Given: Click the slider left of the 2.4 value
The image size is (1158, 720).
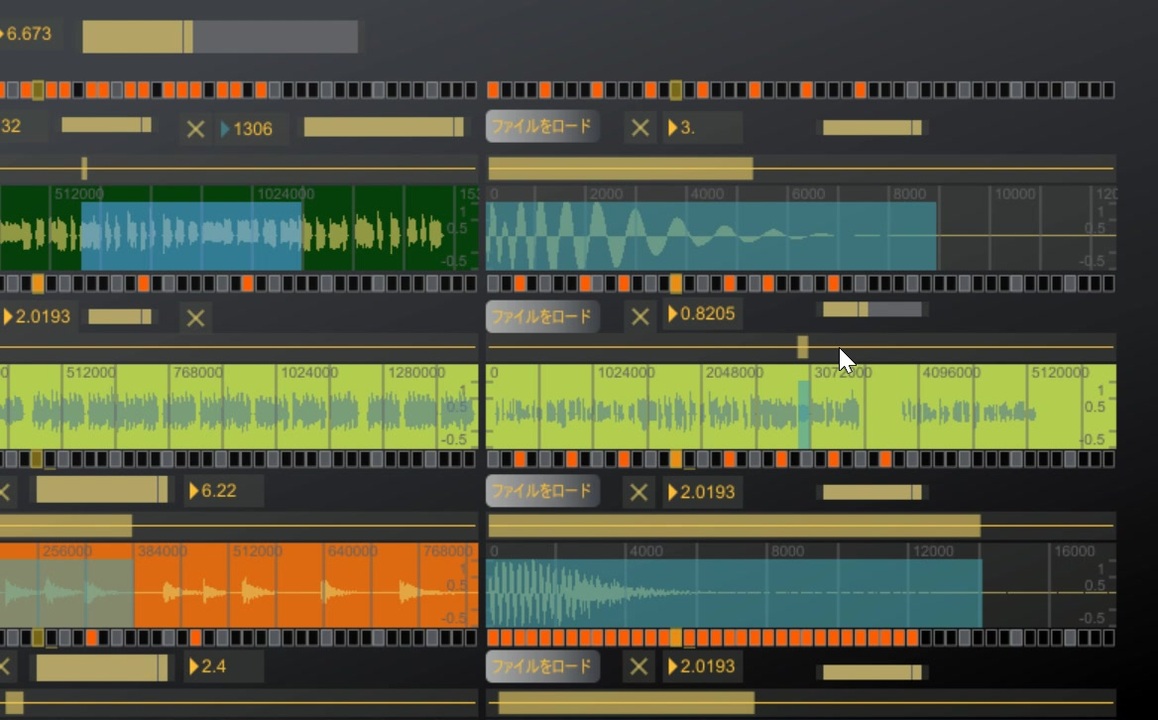Looking at the screenshot, I should pos(102,668).
